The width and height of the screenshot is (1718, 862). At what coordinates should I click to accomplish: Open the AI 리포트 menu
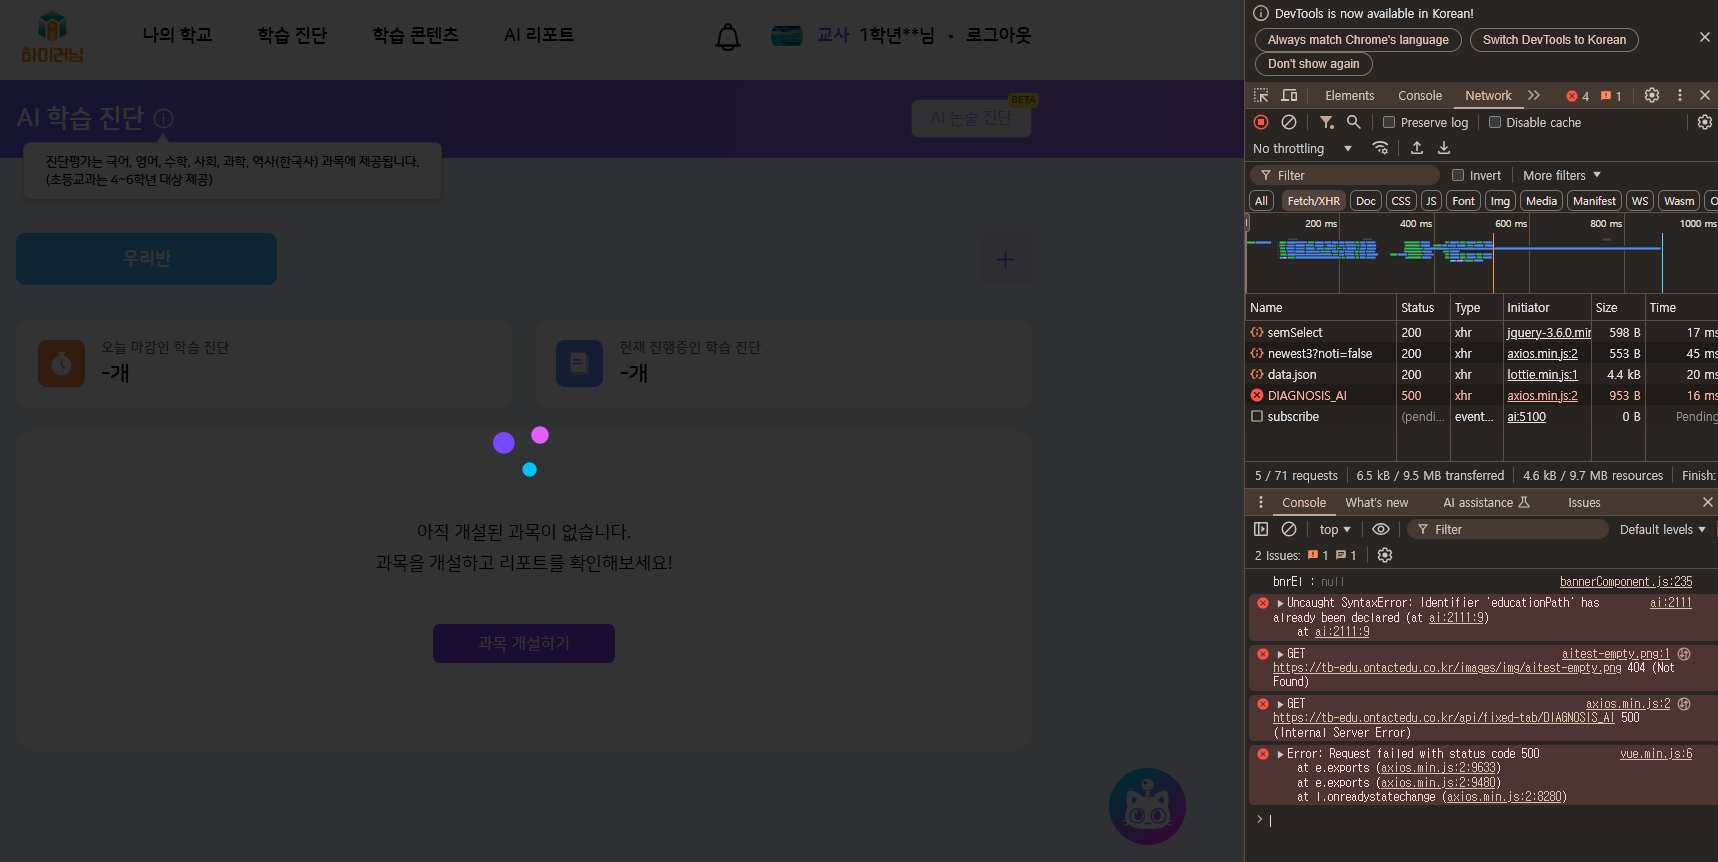tap(539, 35)
